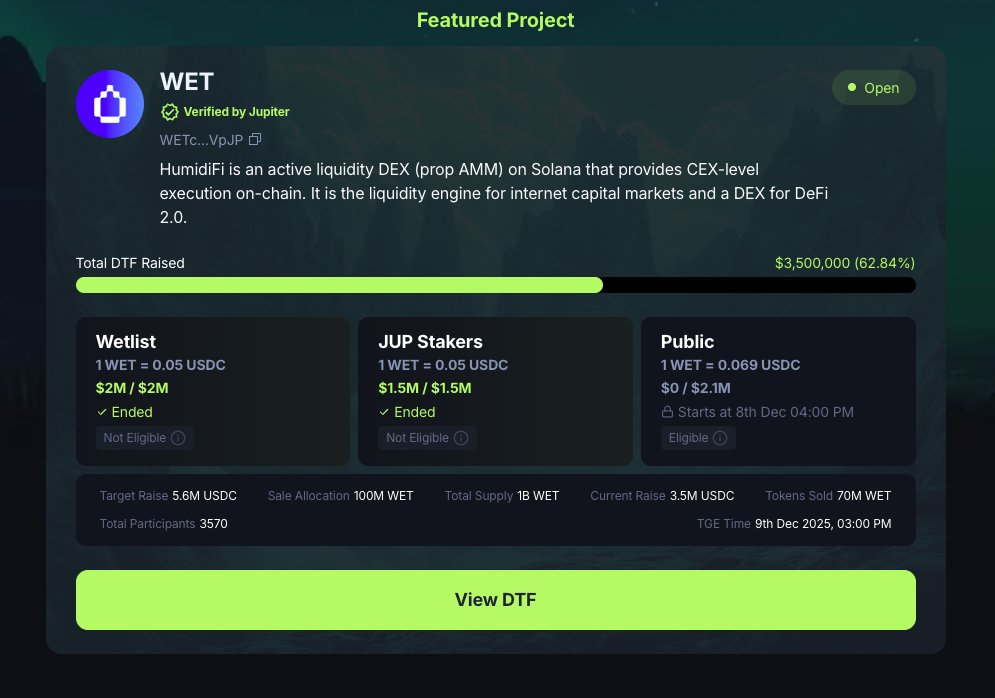The width and height of the screenshot is (995, 698).
Task: Click the lock icon before the Public start time
Action: tap(667, 412)
